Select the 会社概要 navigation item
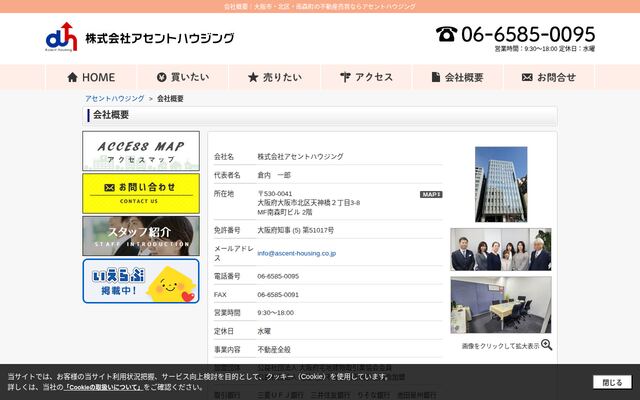640x400 pixels. click(x=458, y=77)
